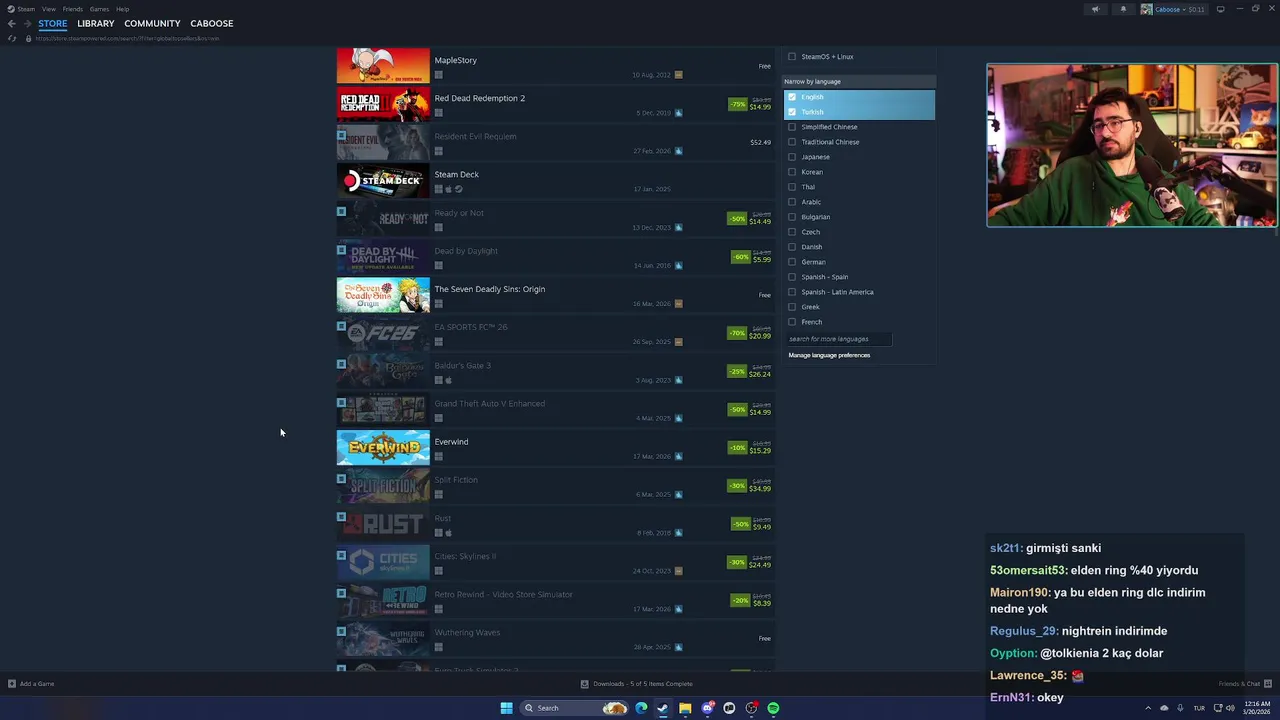Open Wuthering Waves listing
Viewport: 1280px width, 720px height.
[x=555, y=639]
